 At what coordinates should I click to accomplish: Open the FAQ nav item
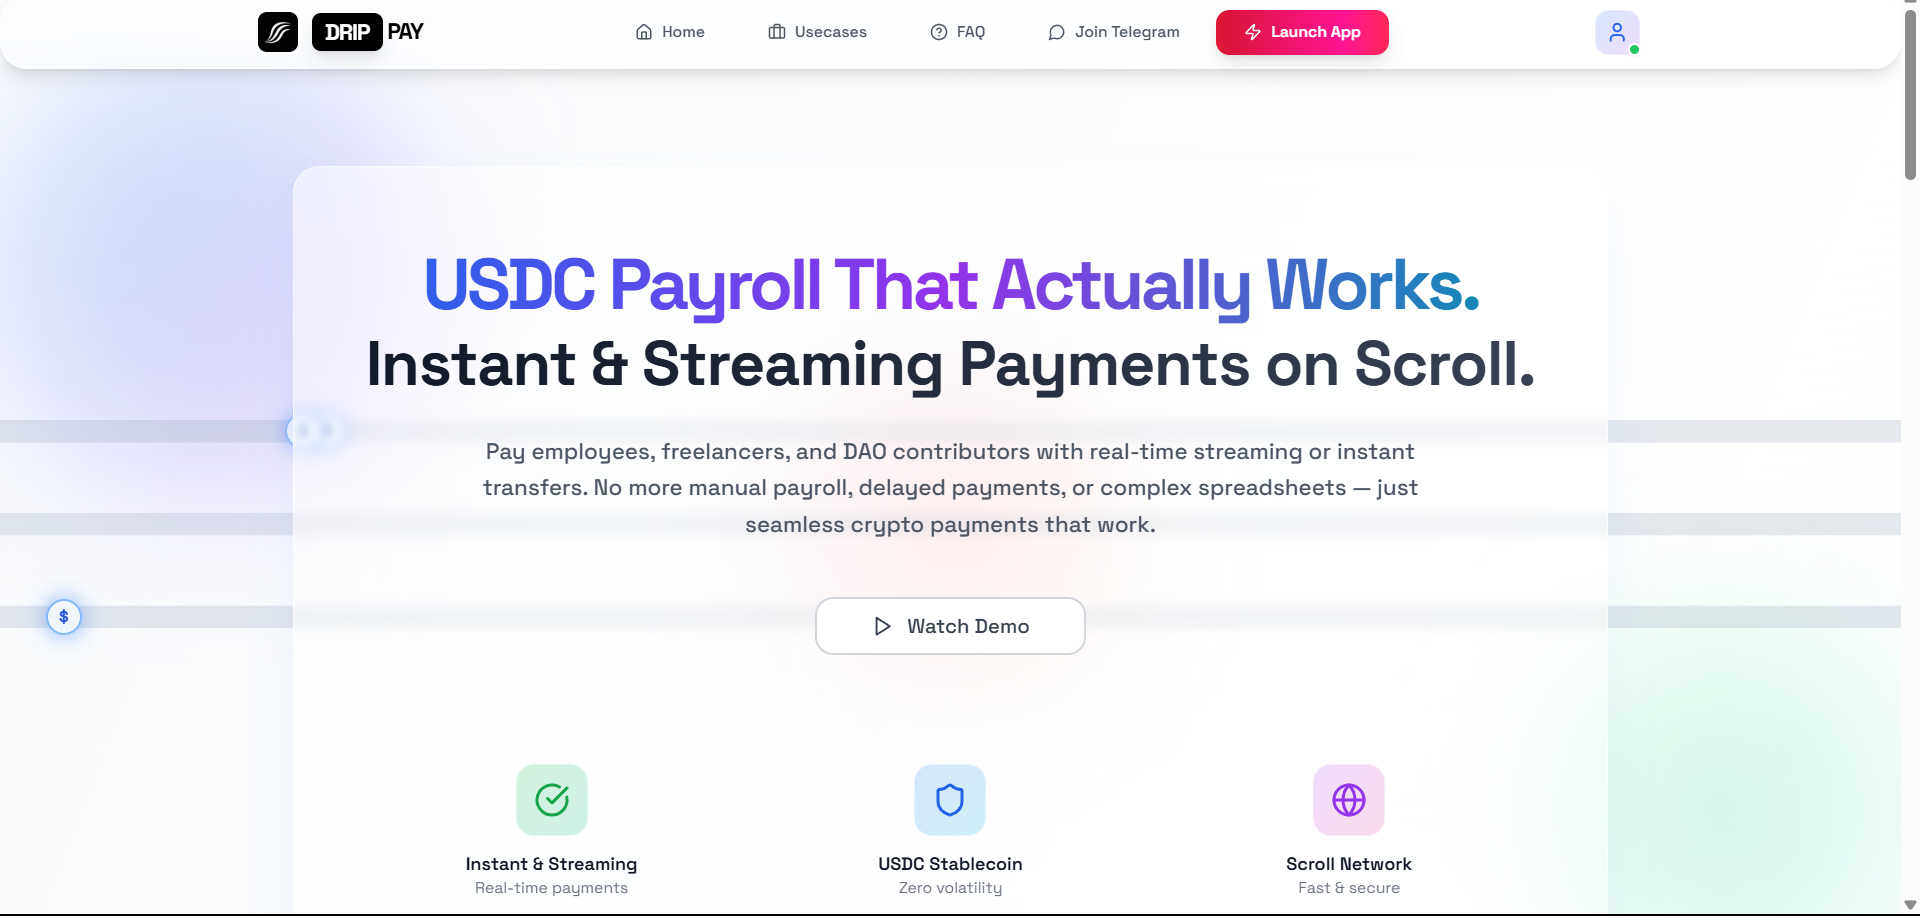[958, 32]
